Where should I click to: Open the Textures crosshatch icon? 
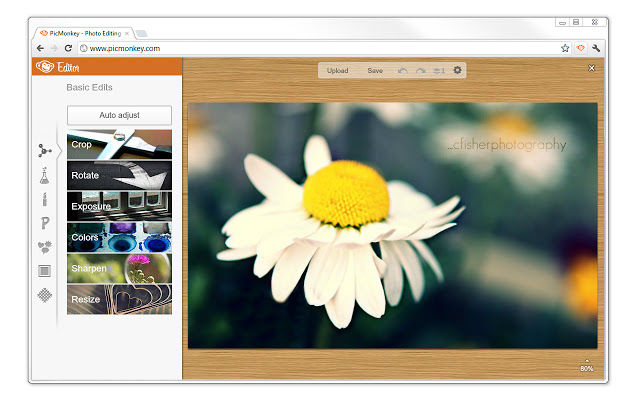pyautogui.click(x=45, y=294)
